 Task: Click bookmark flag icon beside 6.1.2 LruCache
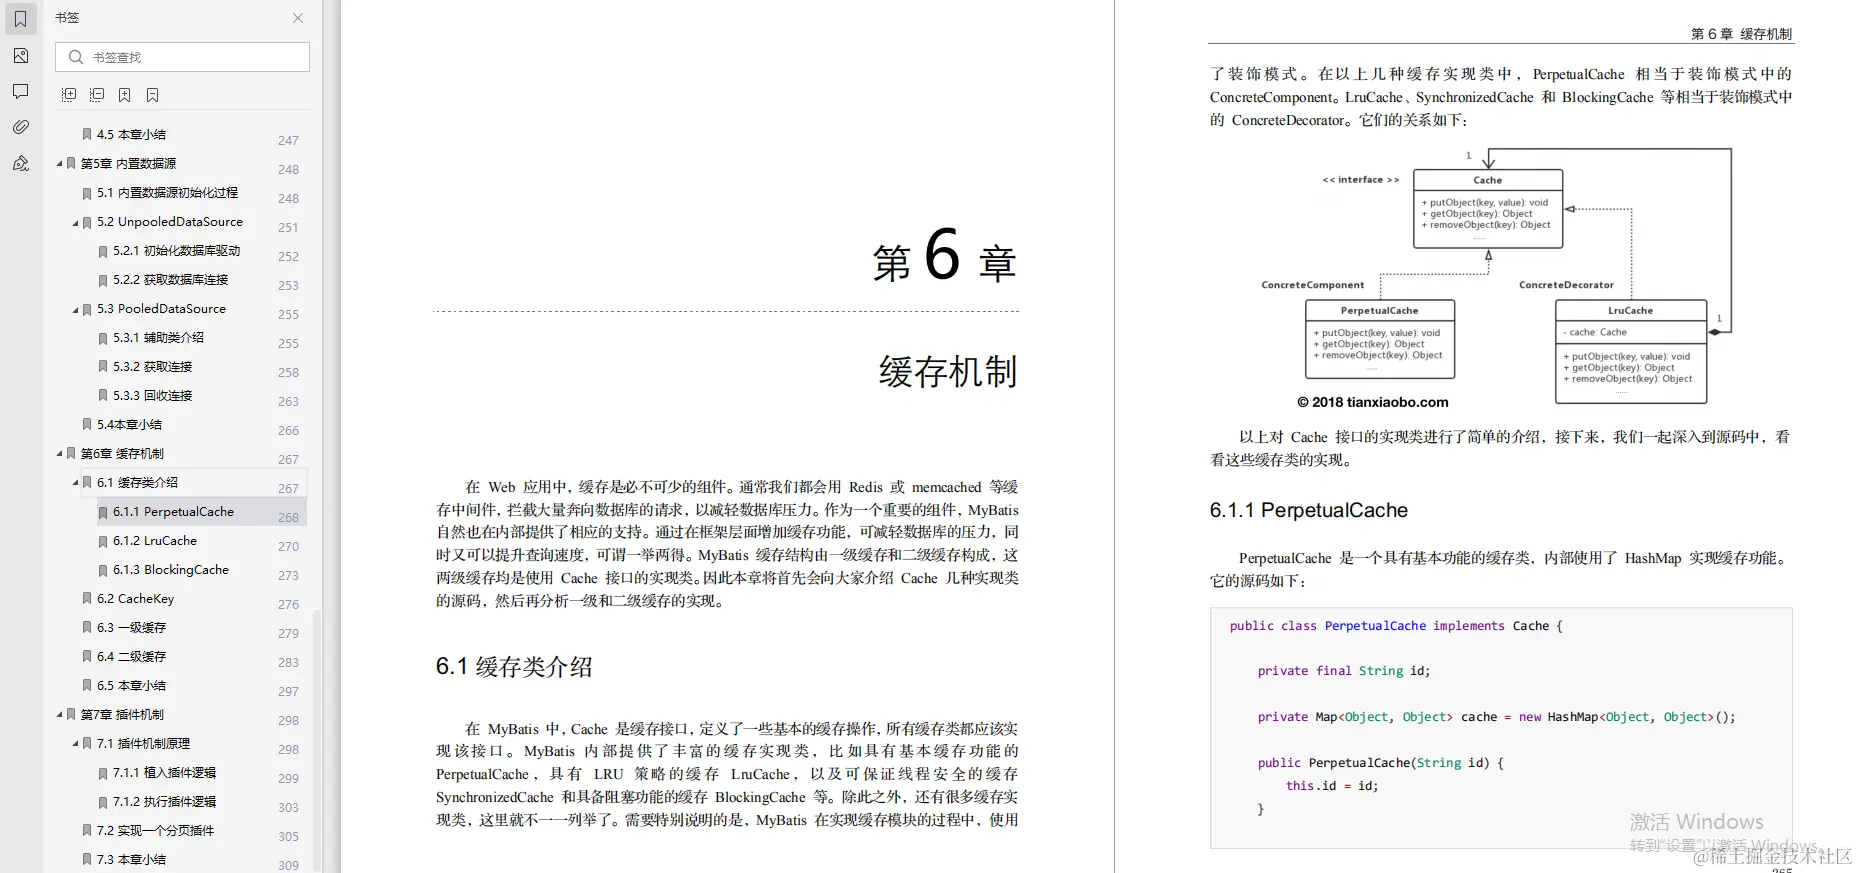[x=103, y=541]
